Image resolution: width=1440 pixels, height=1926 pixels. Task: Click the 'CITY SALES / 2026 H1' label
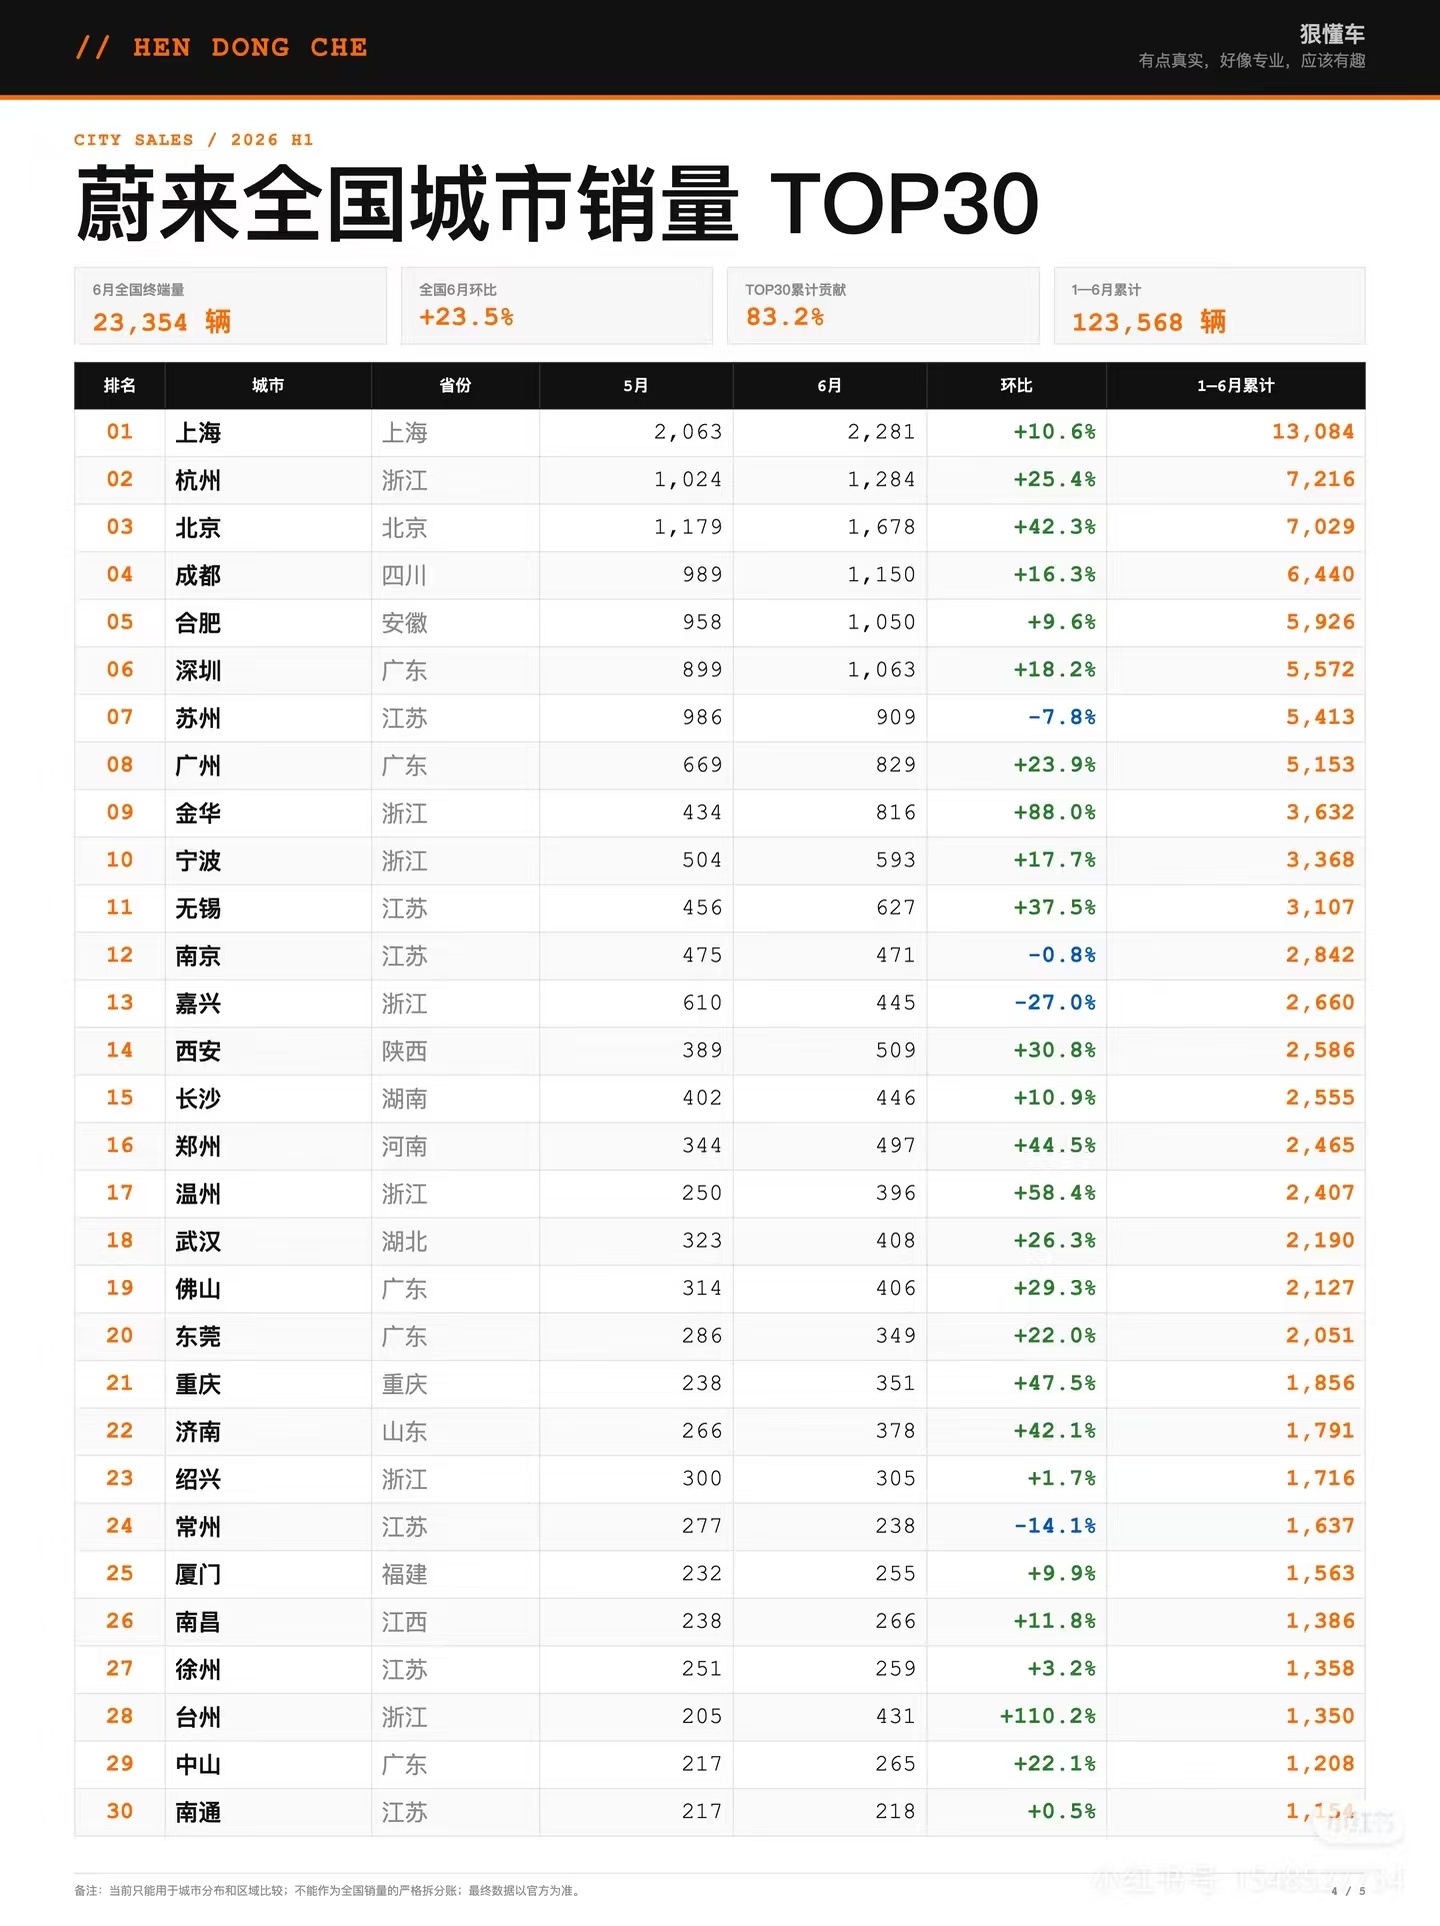(x=193, y=140)
